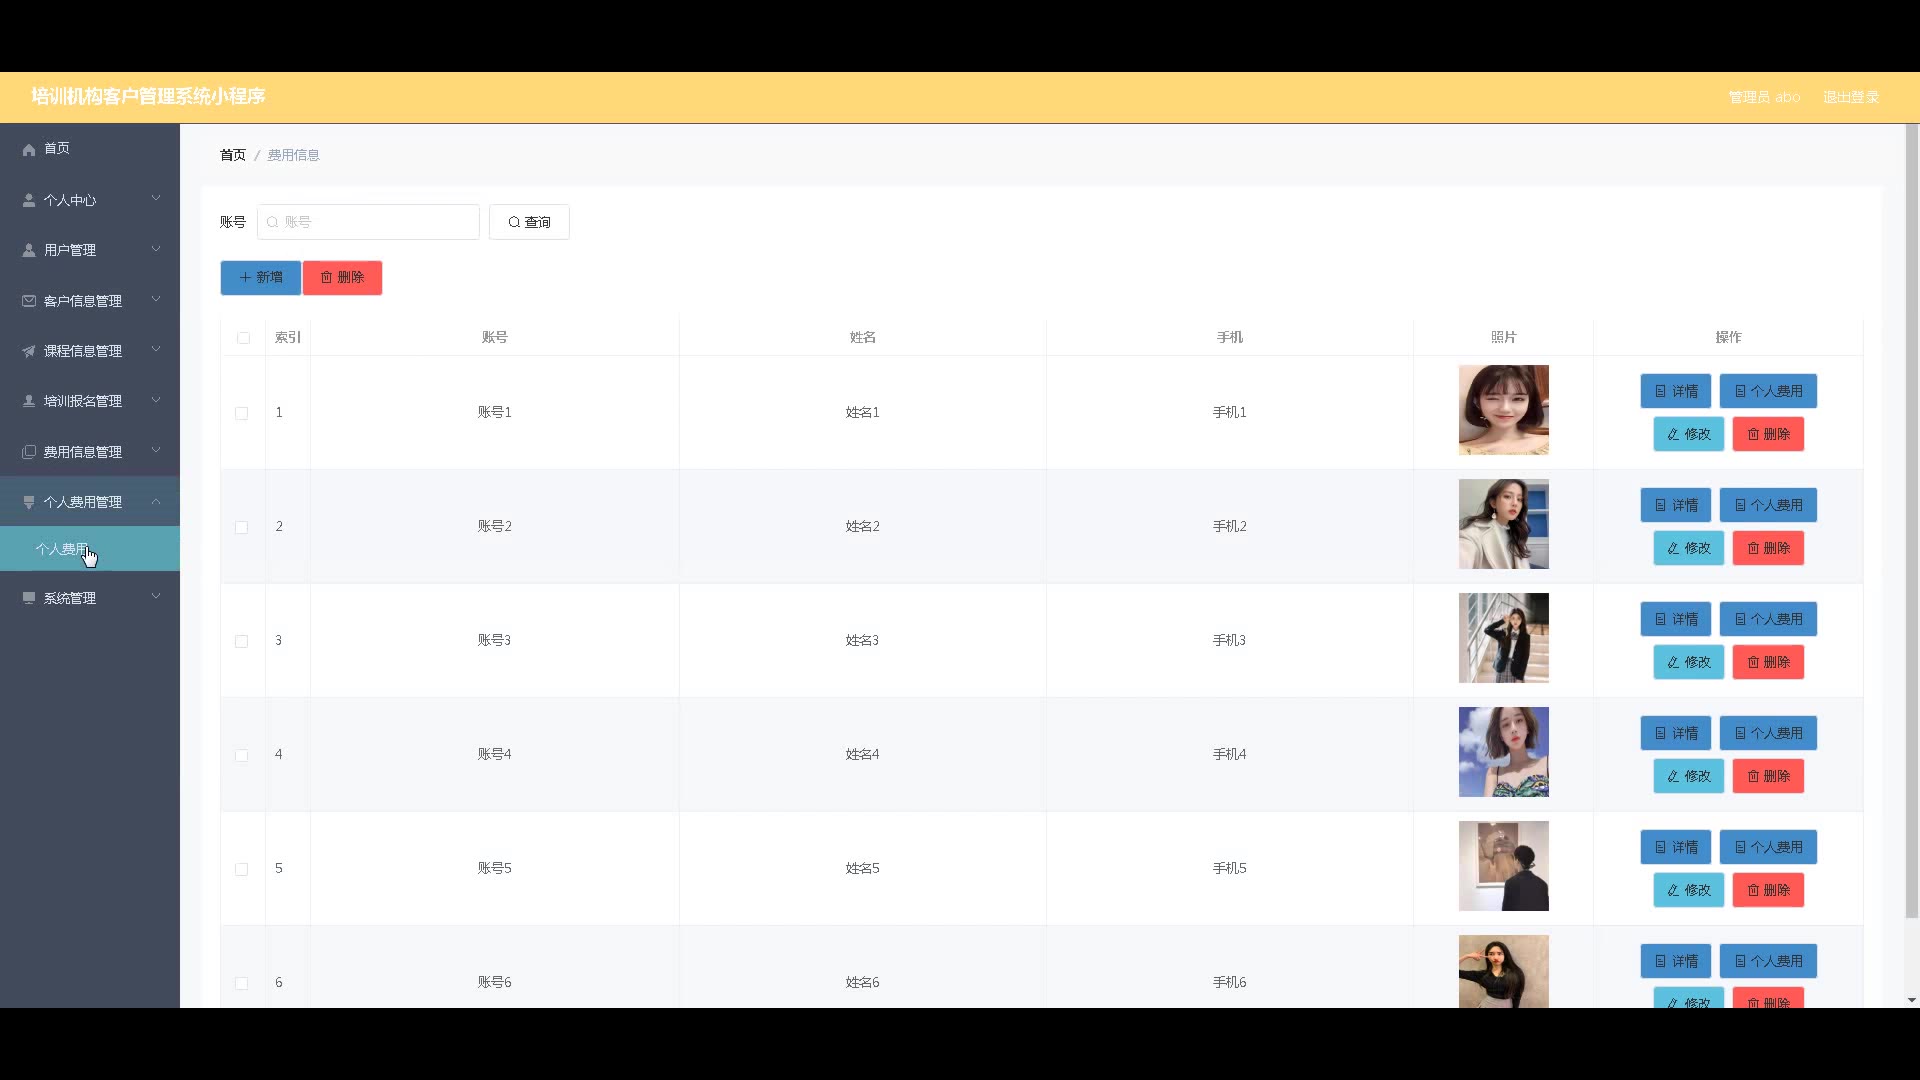Click the scrollbar down arrow
Image resolution: width=1920 pixels, height=1080 pixels.
(1912, 1000)
